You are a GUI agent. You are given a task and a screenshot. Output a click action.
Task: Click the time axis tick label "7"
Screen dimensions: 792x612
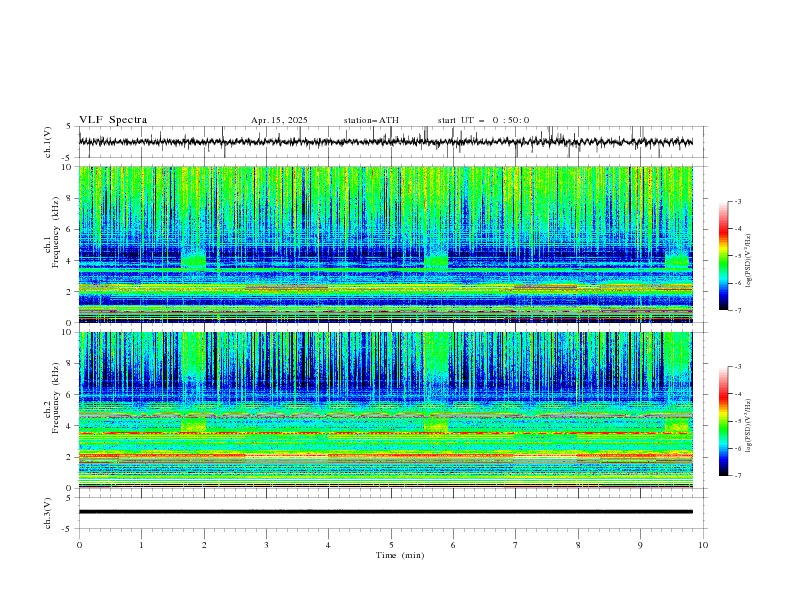click(516, 545)
